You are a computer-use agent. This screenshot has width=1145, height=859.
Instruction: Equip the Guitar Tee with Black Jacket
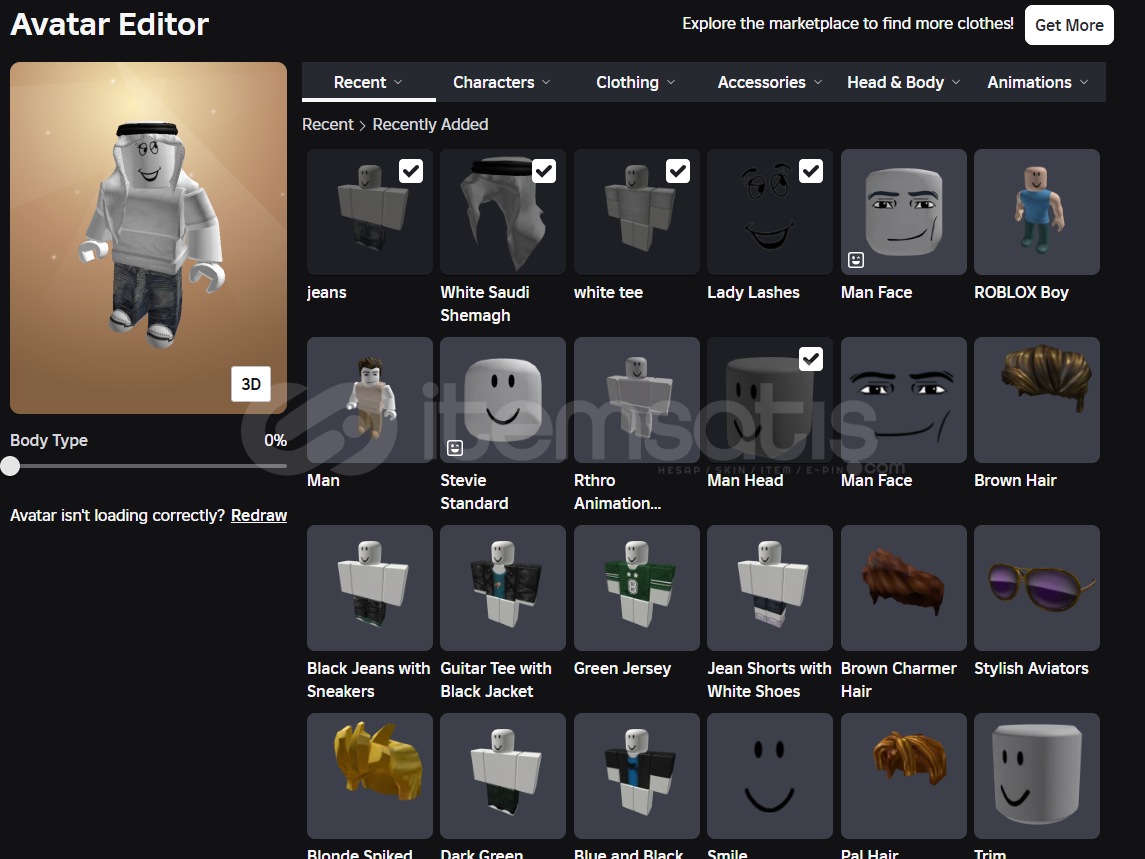pyautogui.click(x=502, y=588)
